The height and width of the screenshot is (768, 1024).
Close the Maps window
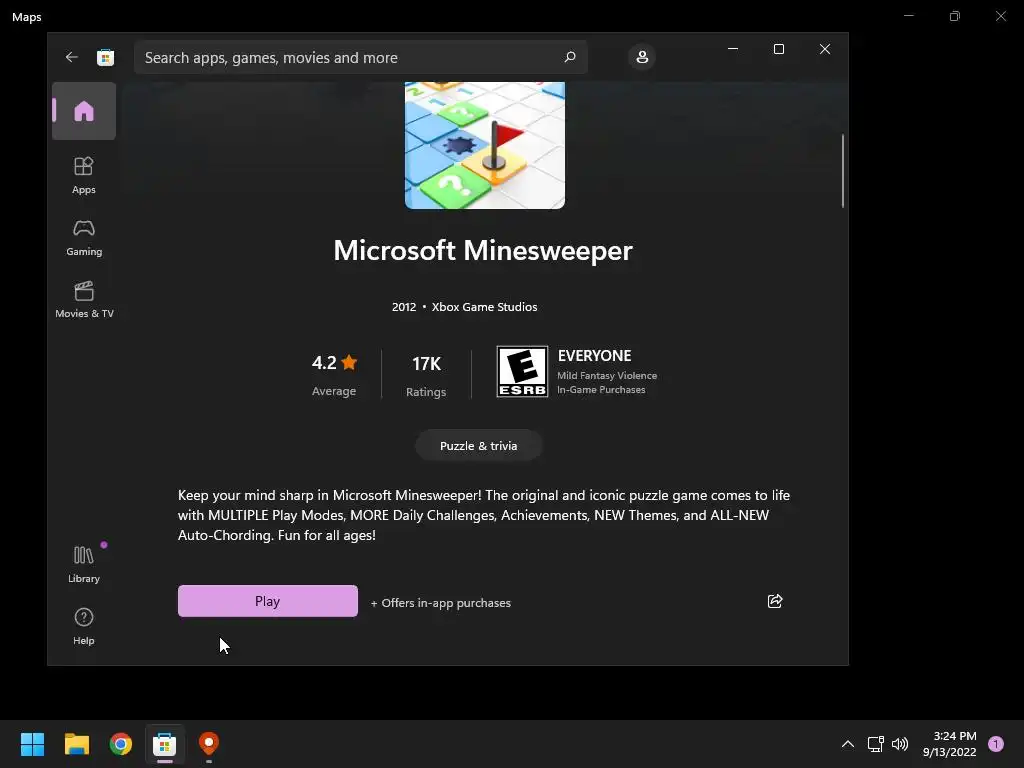(1000, 16)
